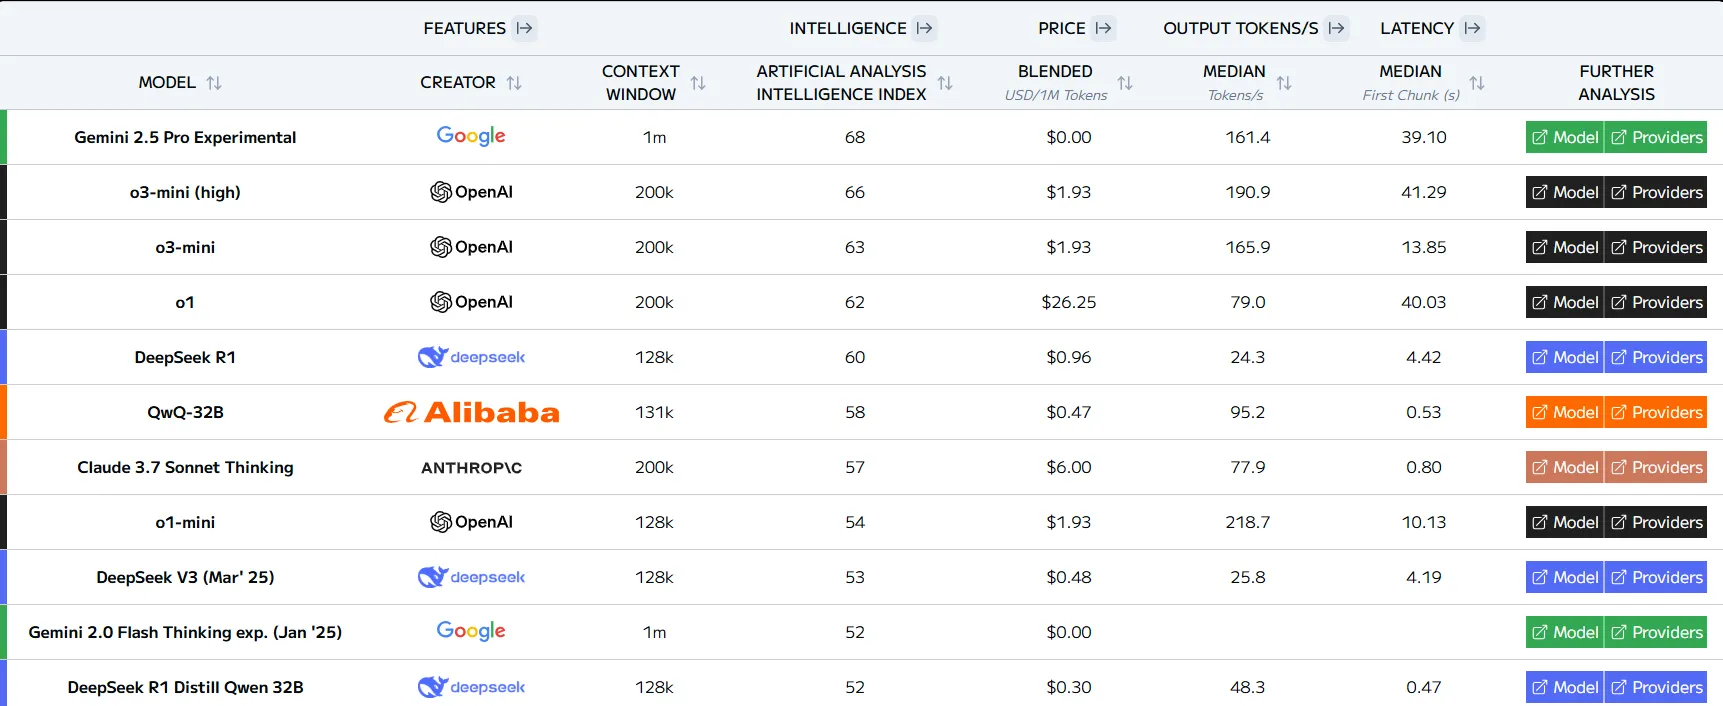Click the Alibaba logo in QwQ-32B row
The height and width of the screenshot is (706, 1723).
[471, 412]
